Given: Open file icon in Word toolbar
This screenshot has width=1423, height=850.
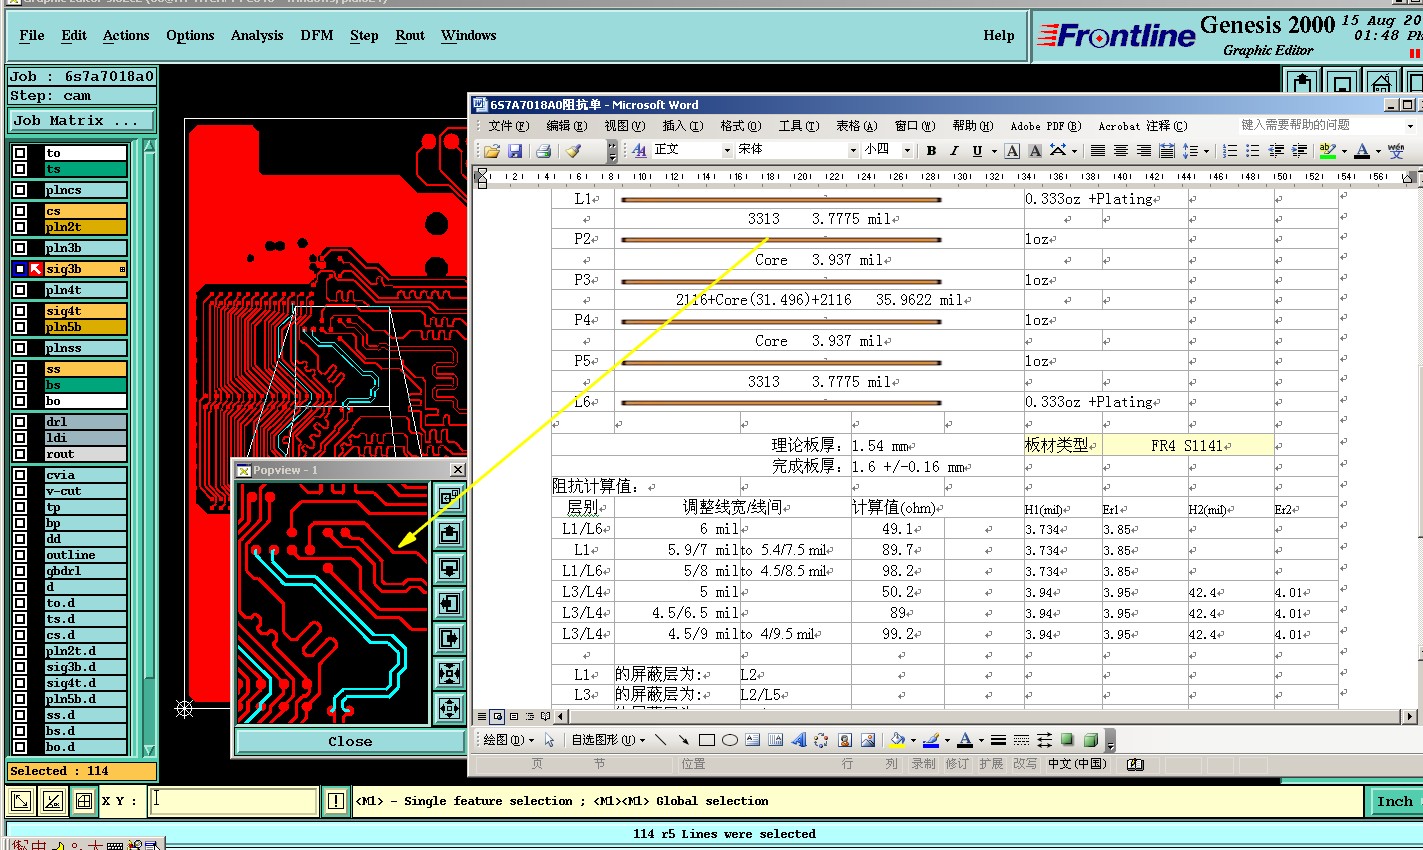Looking at the screenshot, I should [x=491, y=151].
